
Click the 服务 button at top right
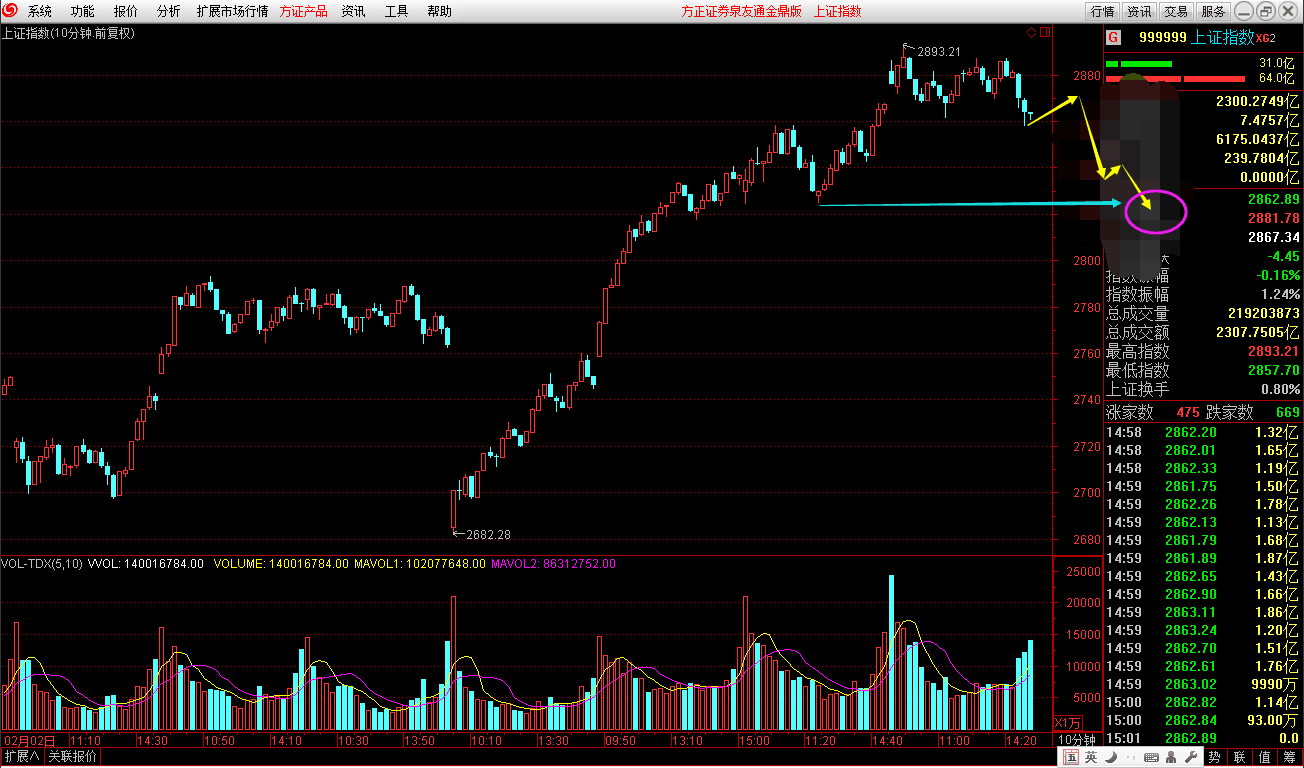click(x=1213, y=12)
